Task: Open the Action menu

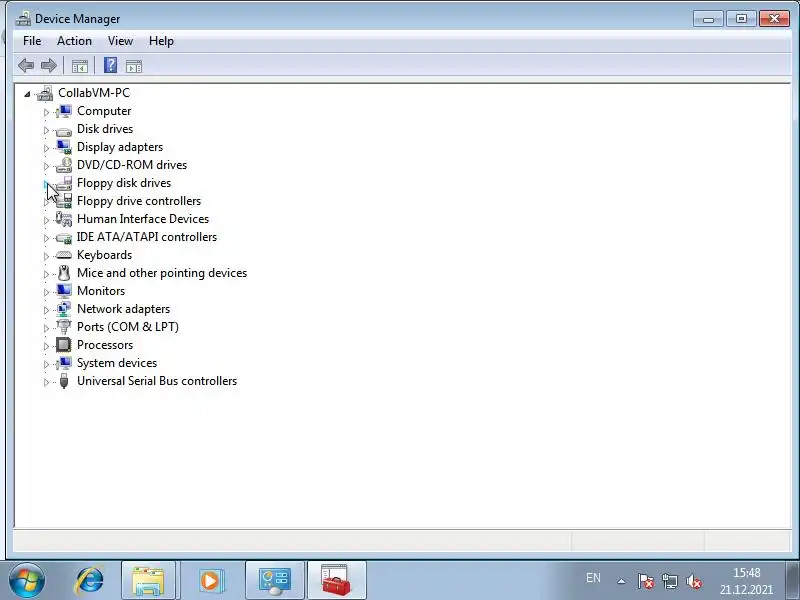Action: click(x=74, y=41)
